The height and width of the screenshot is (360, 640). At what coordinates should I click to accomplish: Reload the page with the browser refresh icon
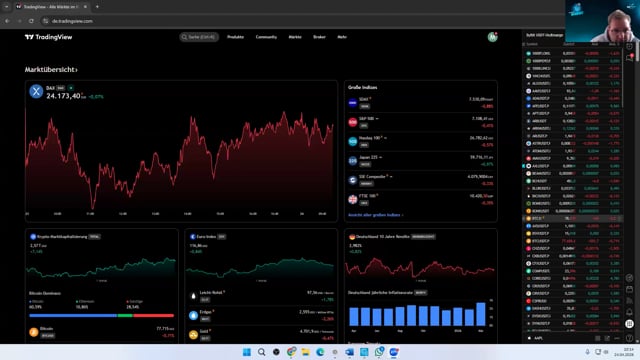[31, 21]
